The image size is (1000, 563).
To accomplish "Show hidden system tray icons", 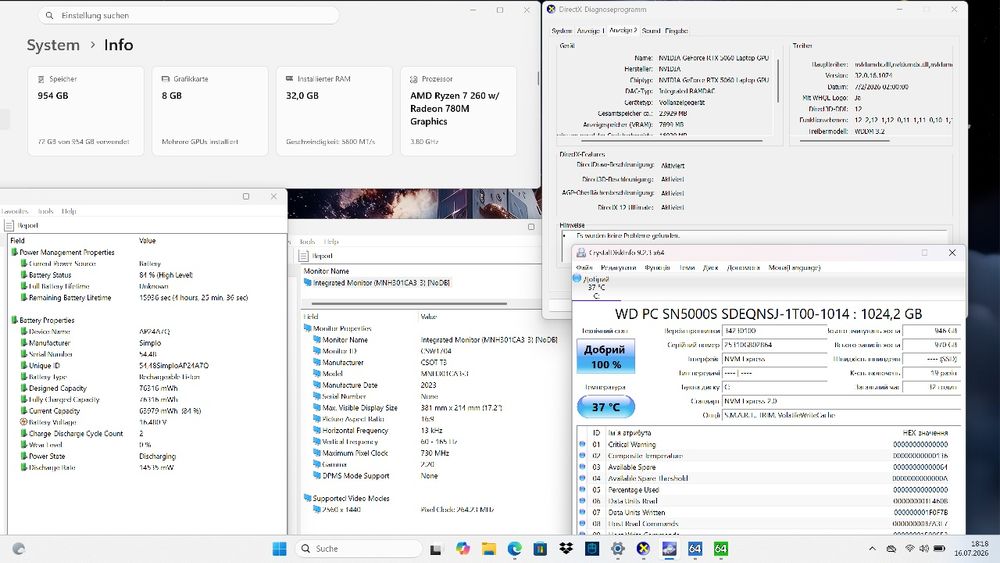I will (872, 548).
